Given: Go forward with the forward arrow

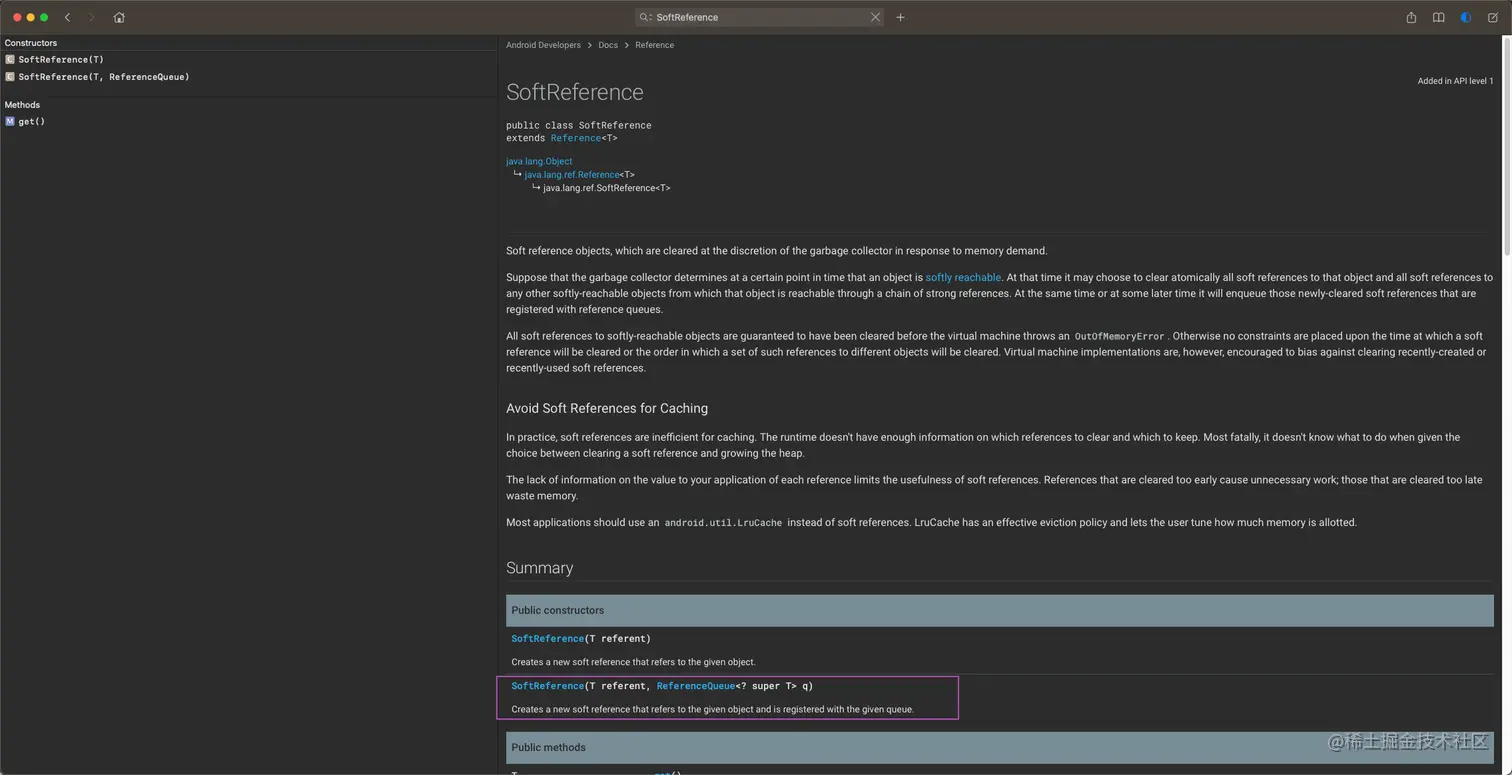Looking at the screenshot, I should 91,17.
